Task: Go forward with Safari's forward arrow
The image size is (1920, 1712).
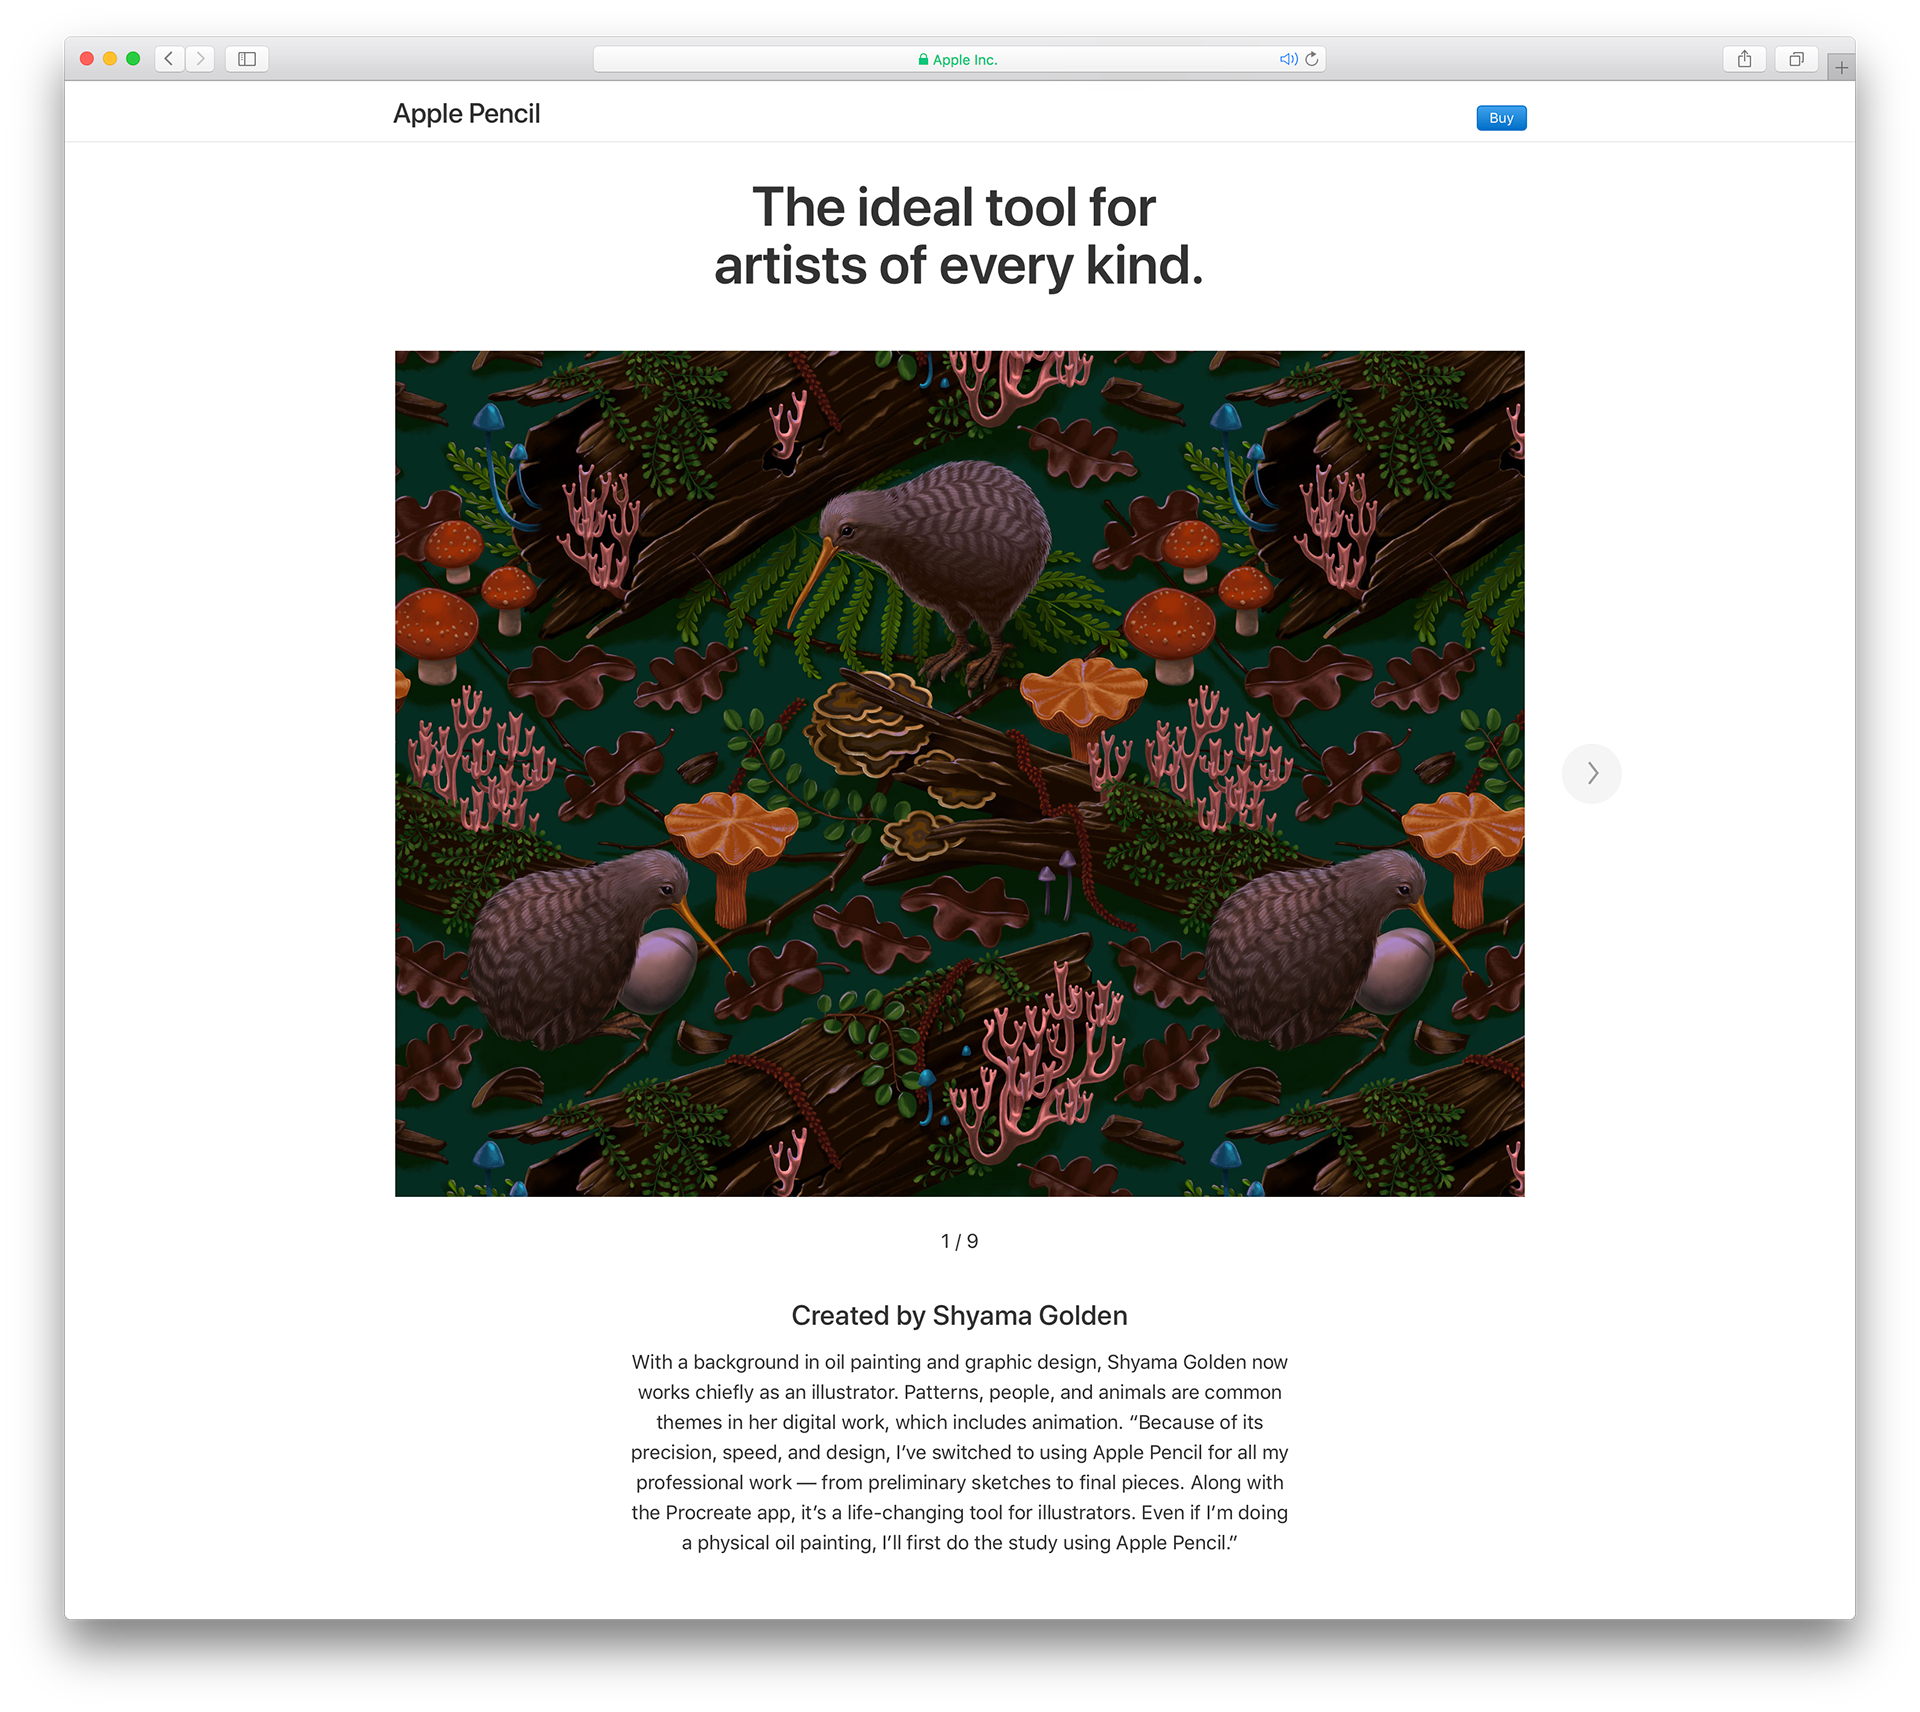Action: coord(200,59)
